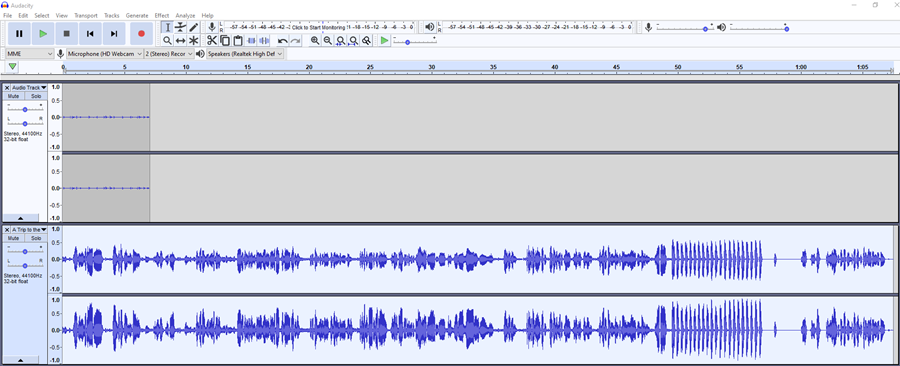Solo the A Trip to the track
This screenshot has width=900, height=366.
pos(36,238)
